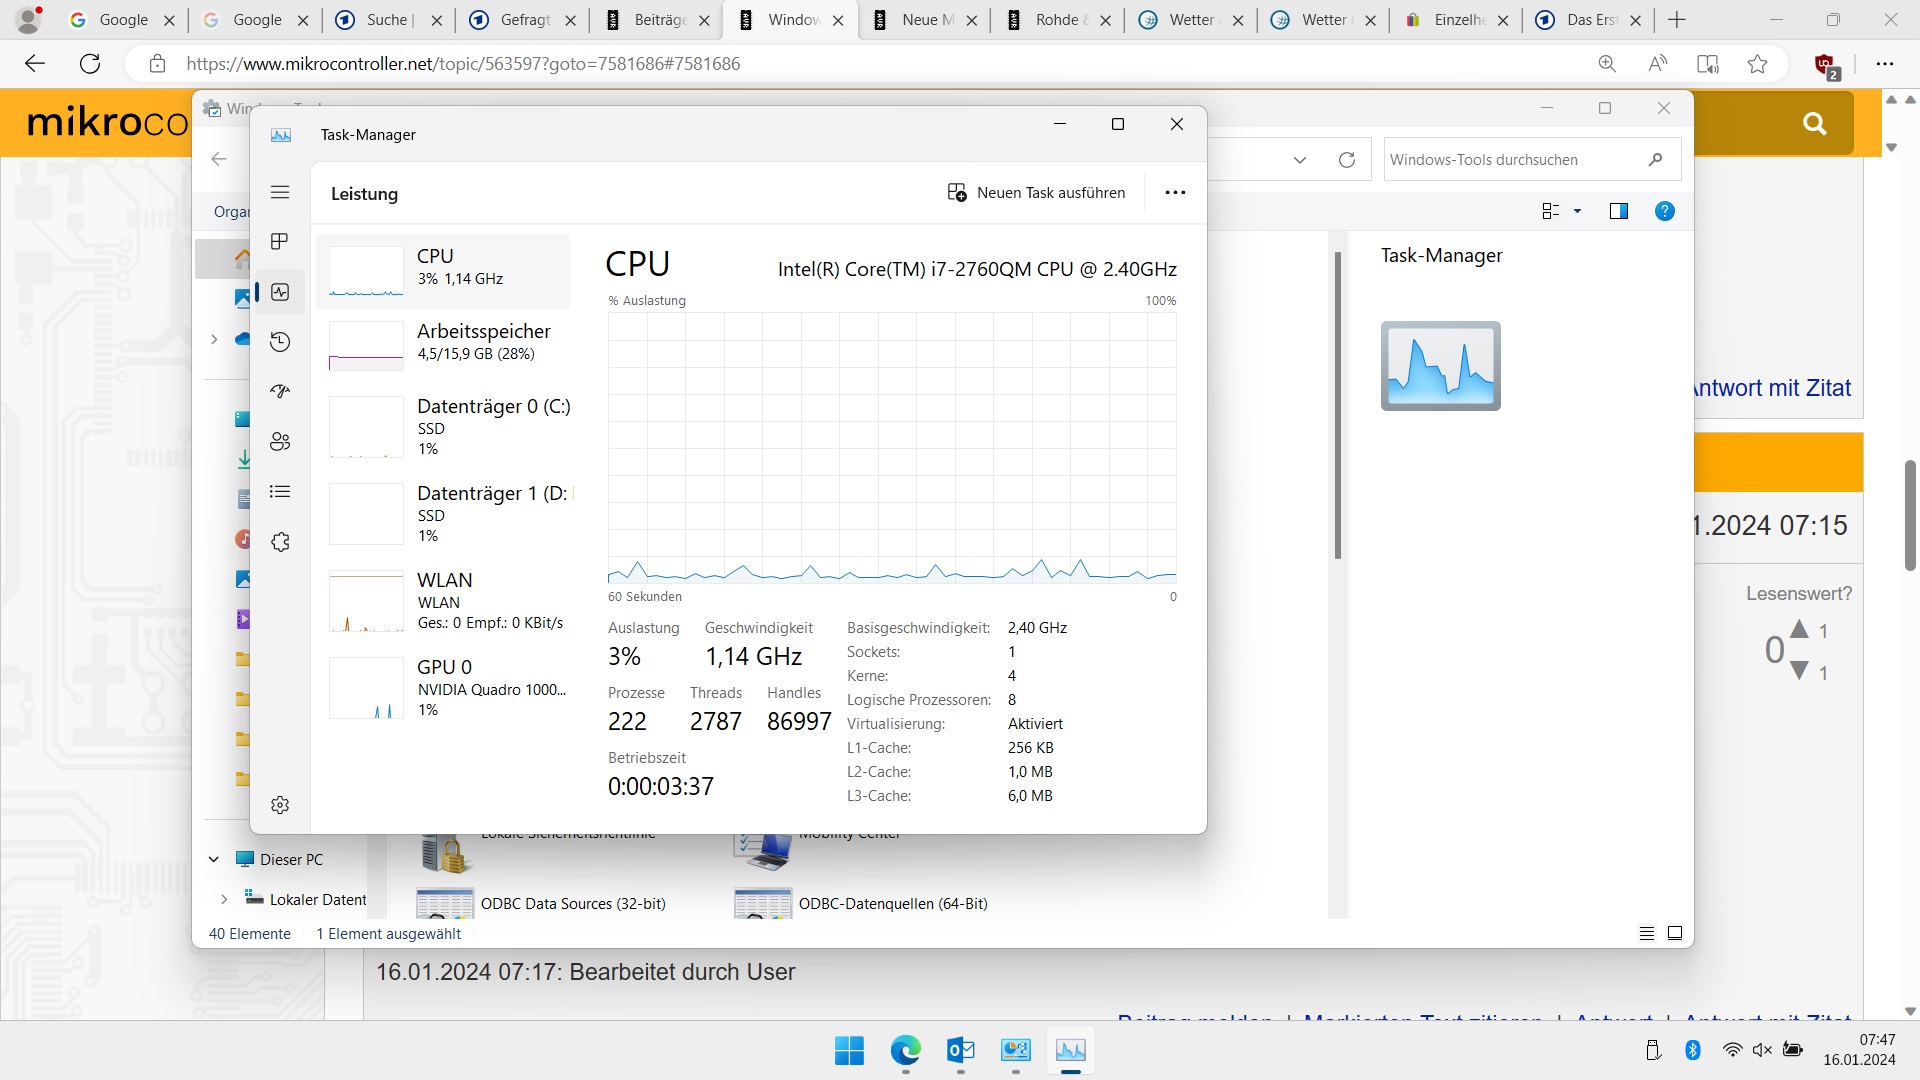Reload the mikrocontroller.net page
Viewport: 1920px width, 1080px height.
pyautogui.click(x=90, y=64)
